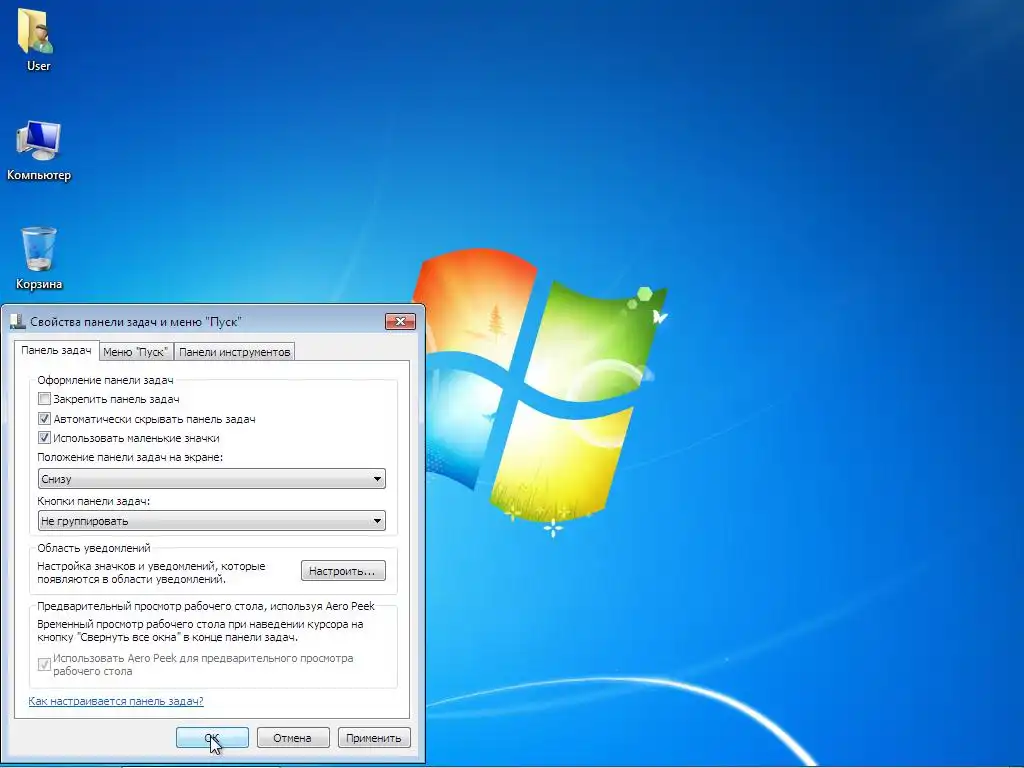Click the Настройка значков и уведомлений description
This screenshot has width=1024, height=768.
click(151, 573)
